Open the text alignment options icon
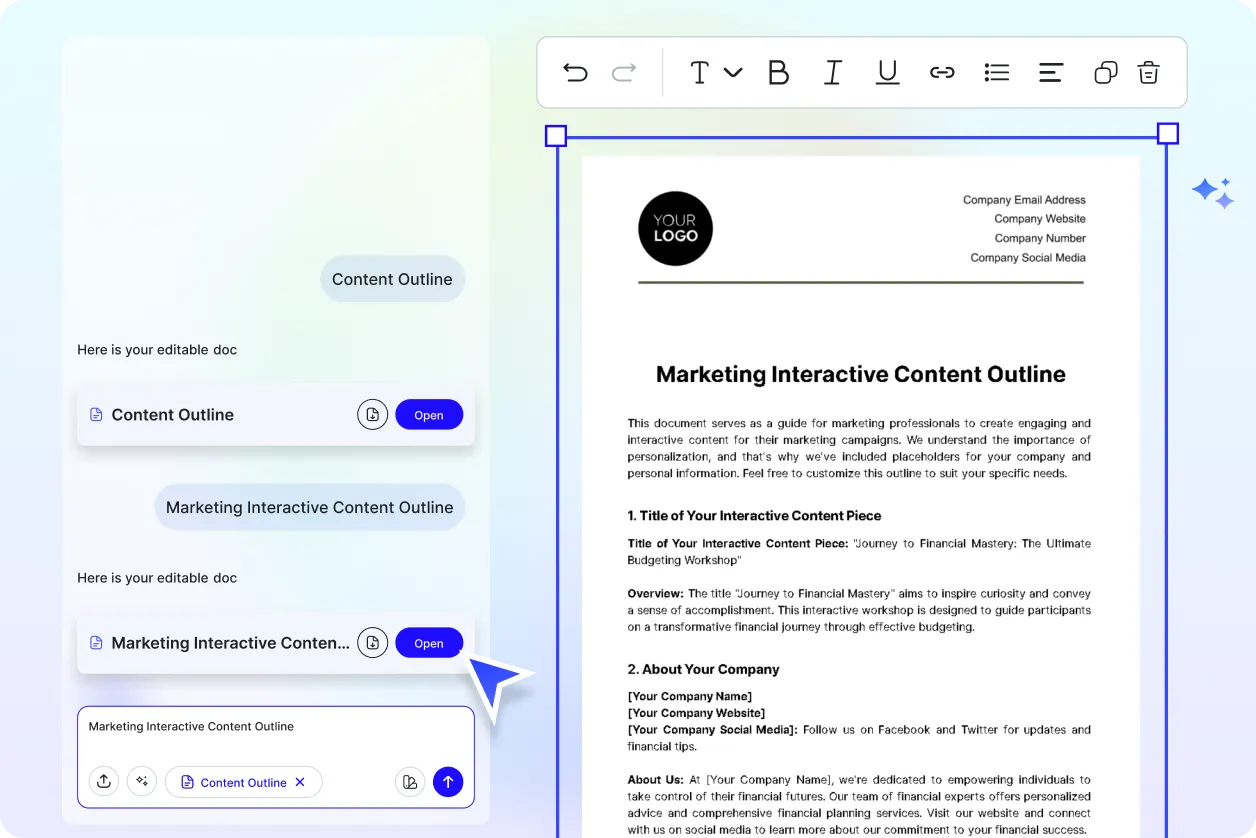 (1050, 72)
